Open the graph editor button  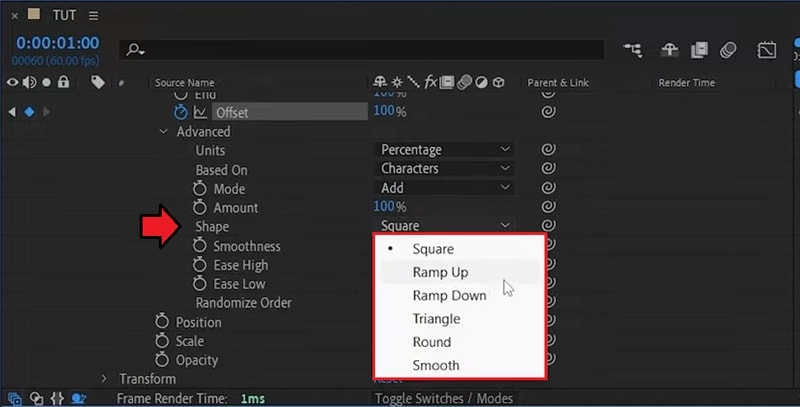point(767,50)
